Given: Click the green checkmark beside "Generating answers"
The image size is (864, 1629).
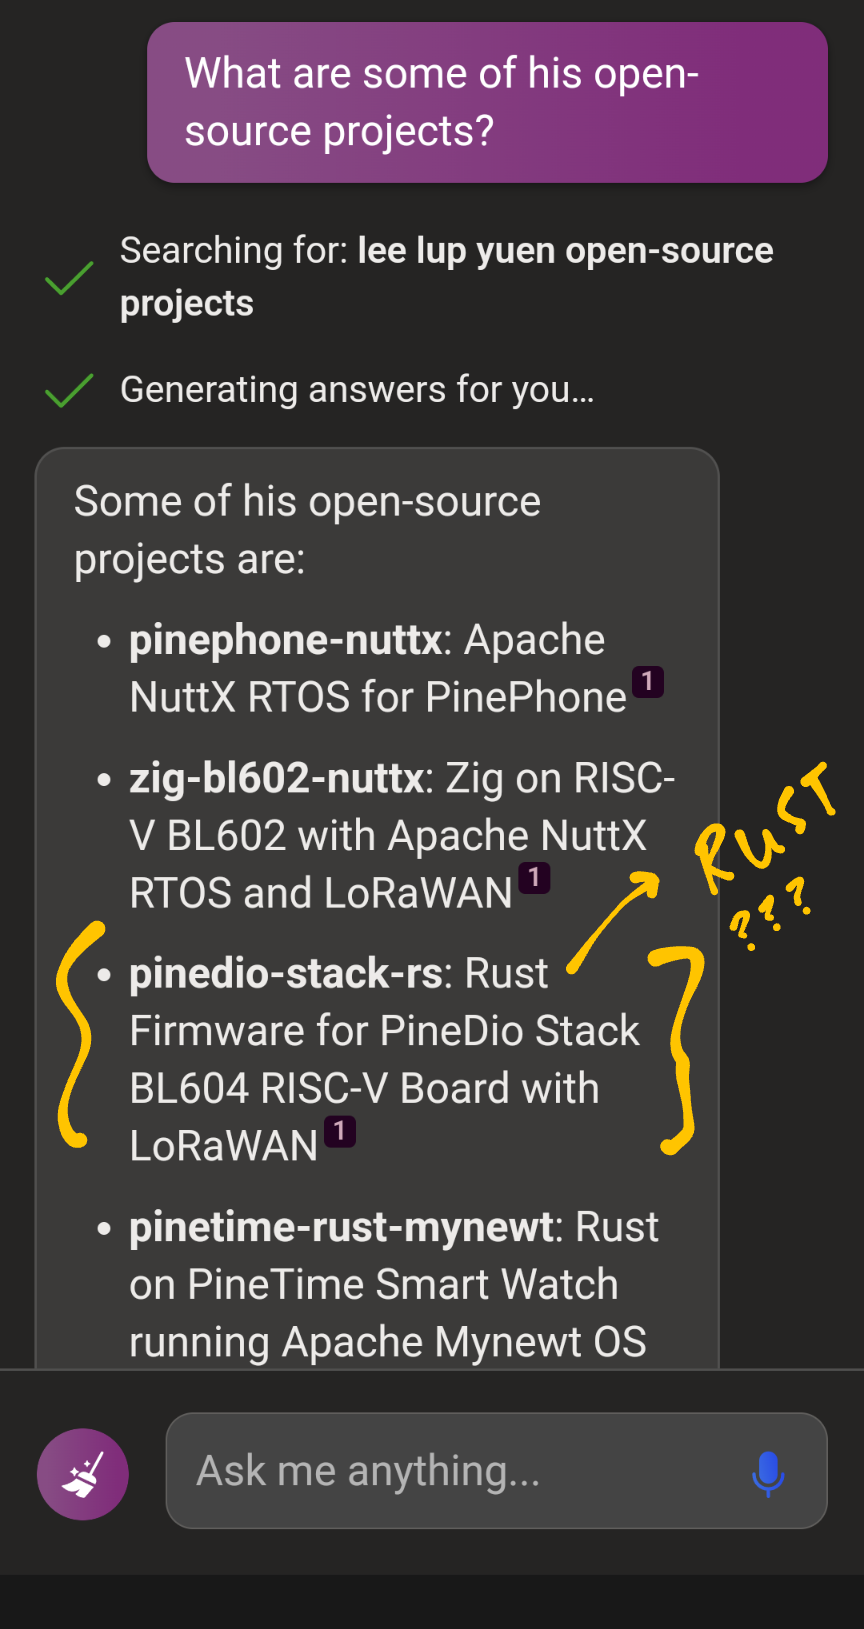Looking at the screenshot, I should (69, 390).
